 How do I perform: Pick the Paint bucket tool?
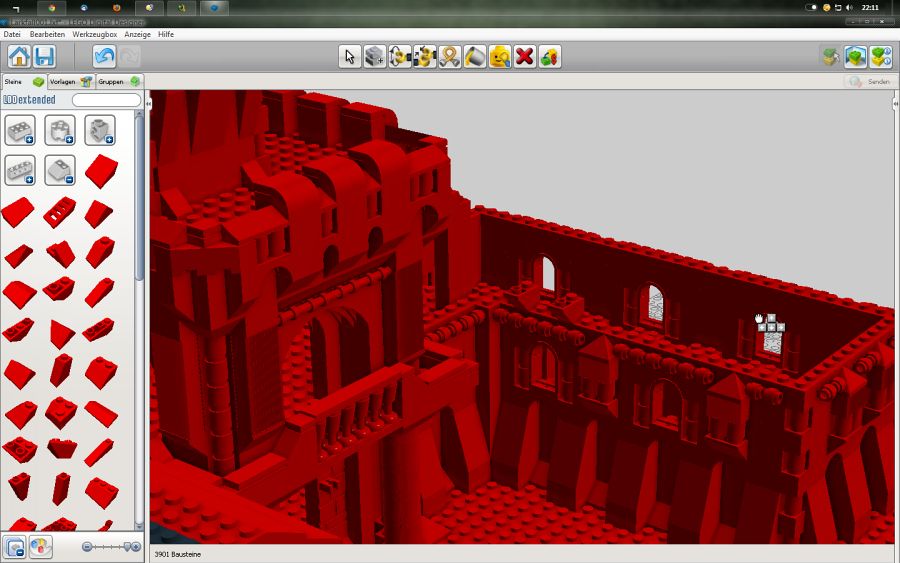[x=474, y=56]
